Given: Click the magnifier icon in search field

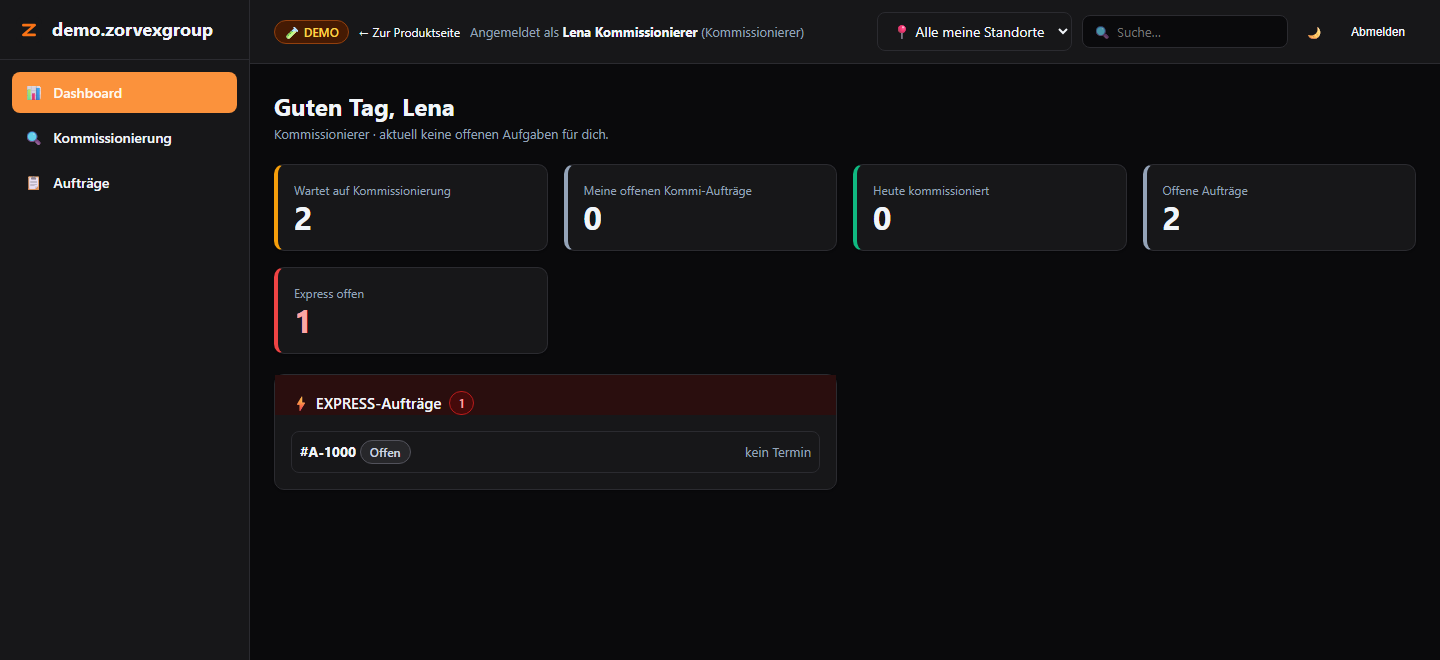Looking at the screenshot, I should (1102, 32).
